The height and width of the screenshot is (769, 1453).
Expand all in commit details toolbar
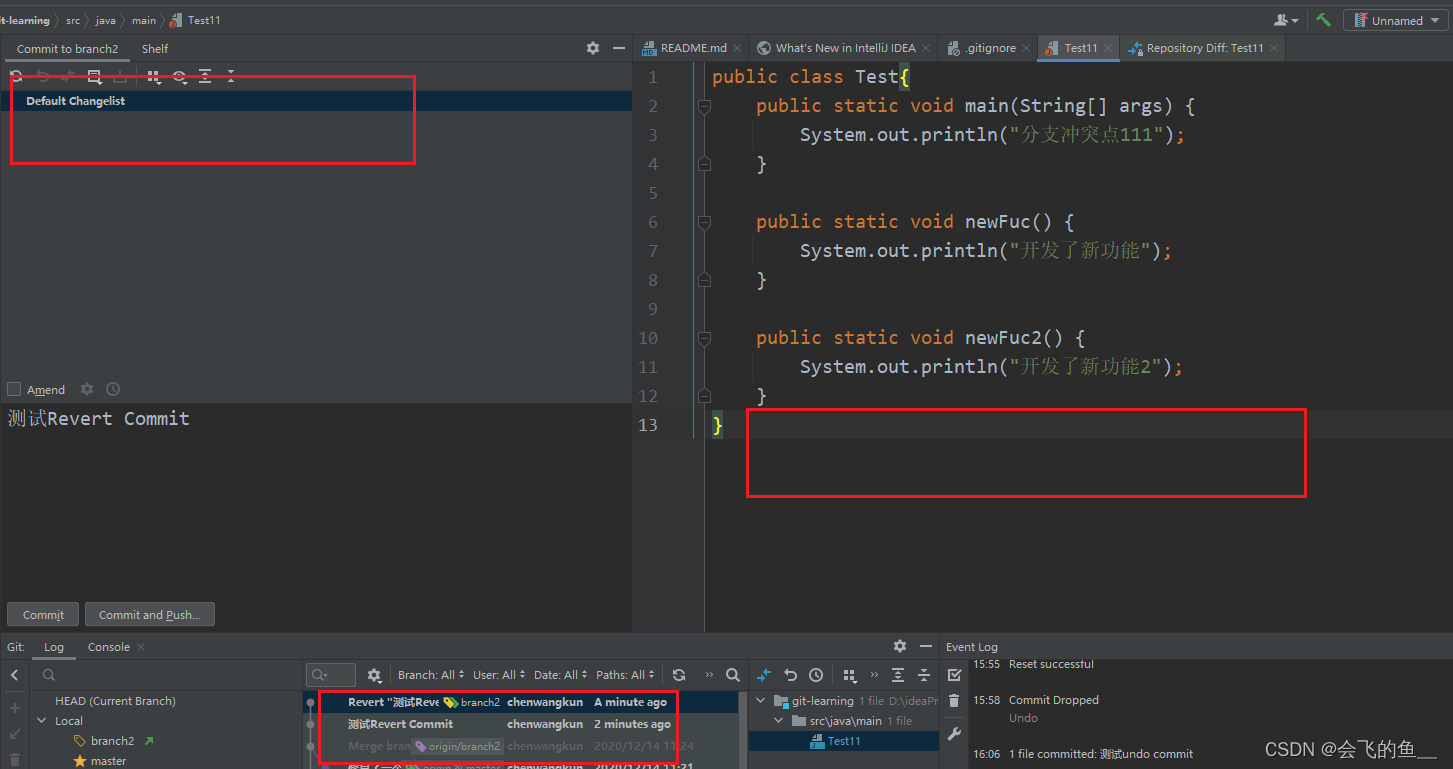pyautogui.click(x=898, y=675)
